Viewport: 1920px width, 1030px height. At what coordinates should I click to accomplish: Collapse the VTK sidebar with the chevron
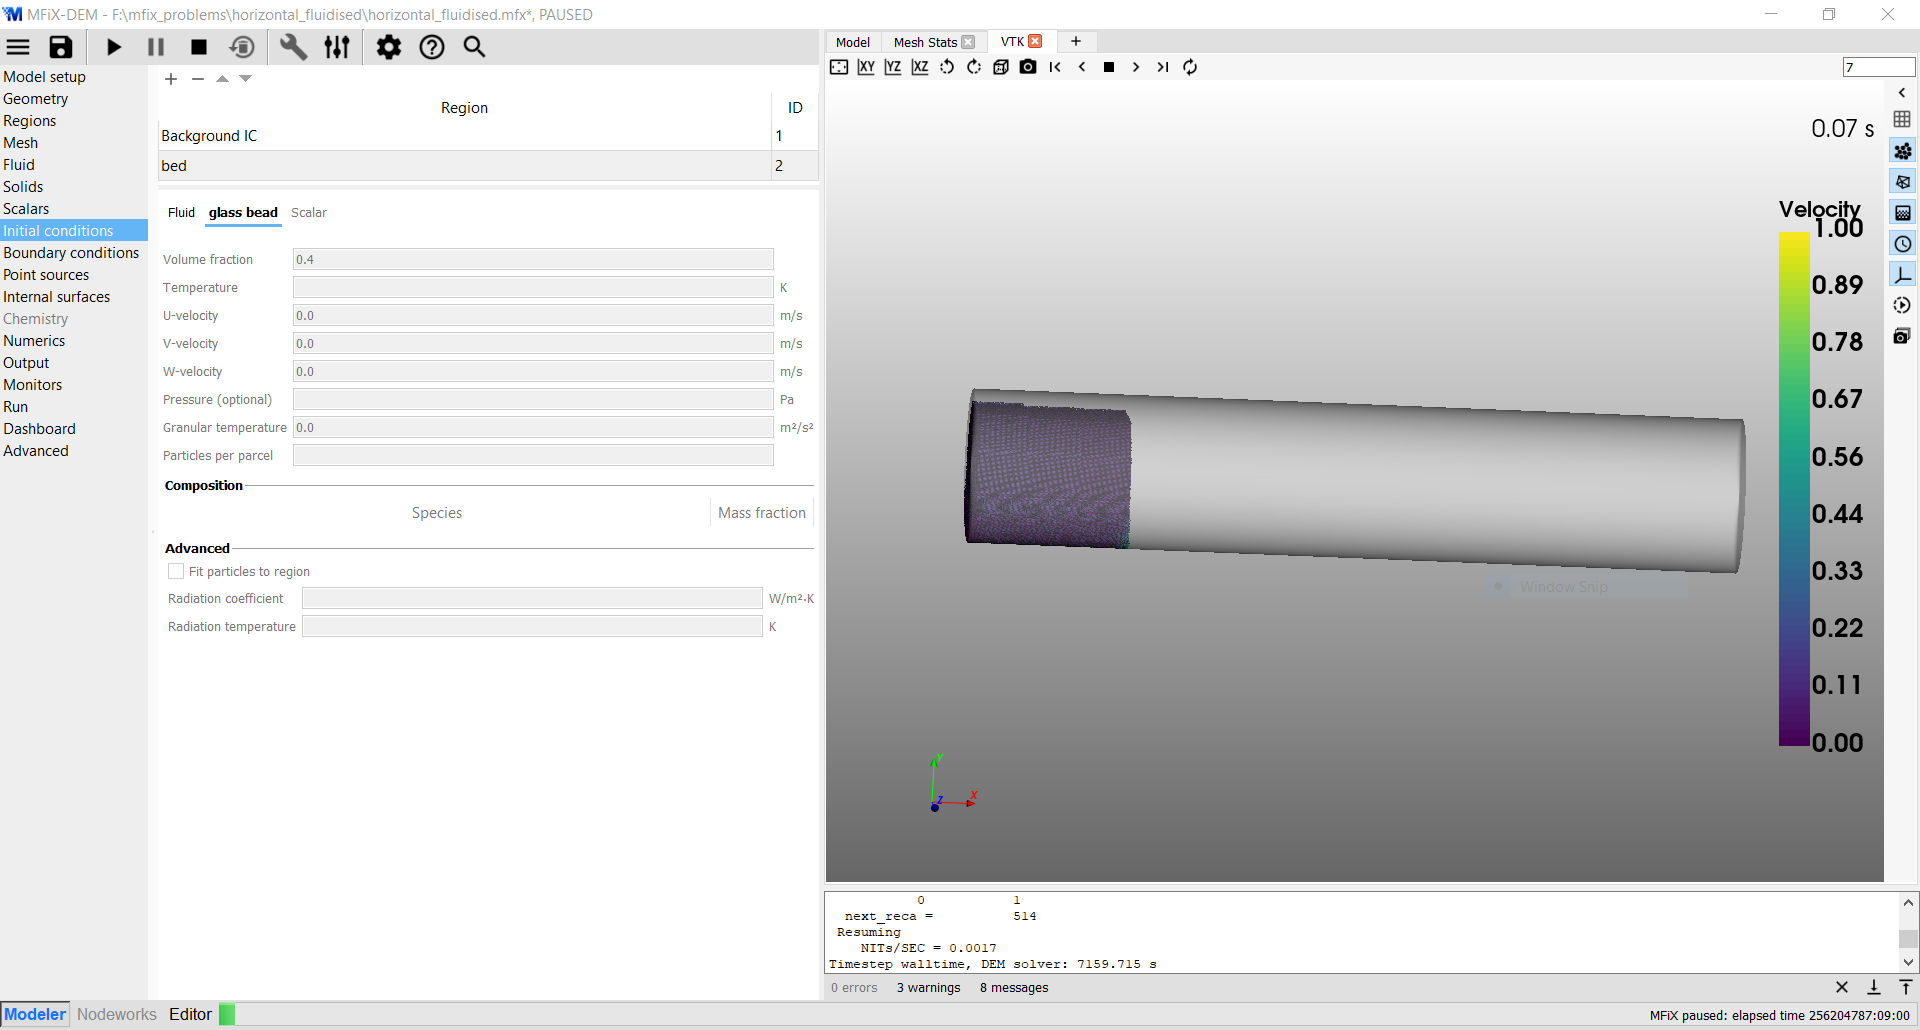pos(1902,93)
